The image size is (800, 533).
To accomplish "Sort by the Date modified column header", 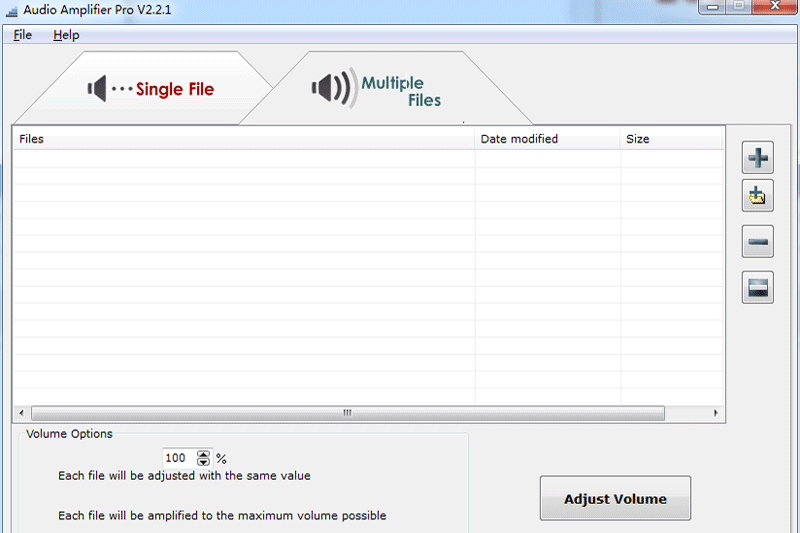I will (545, 139).
